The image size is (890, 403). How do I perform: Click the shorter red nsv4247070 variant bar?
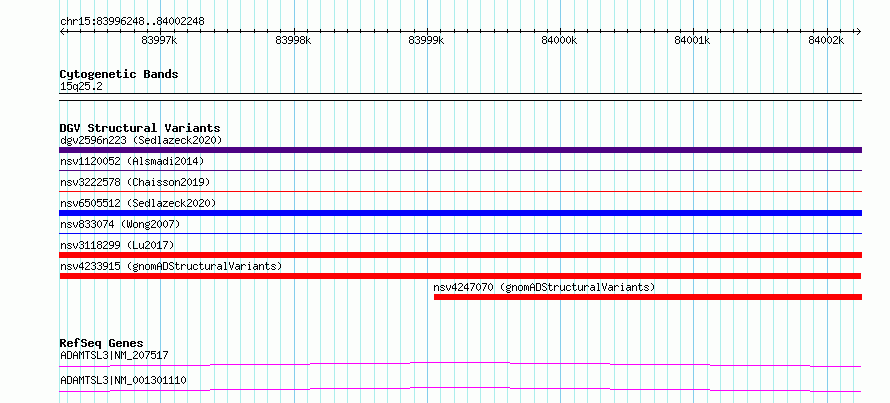[x=648, y=297]
